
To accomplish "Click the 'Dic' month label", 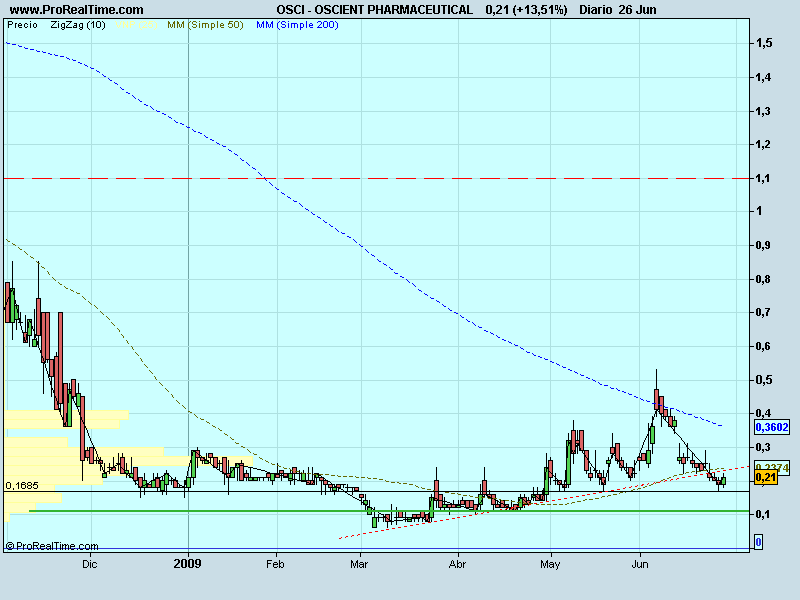I will tap(90, 564).
